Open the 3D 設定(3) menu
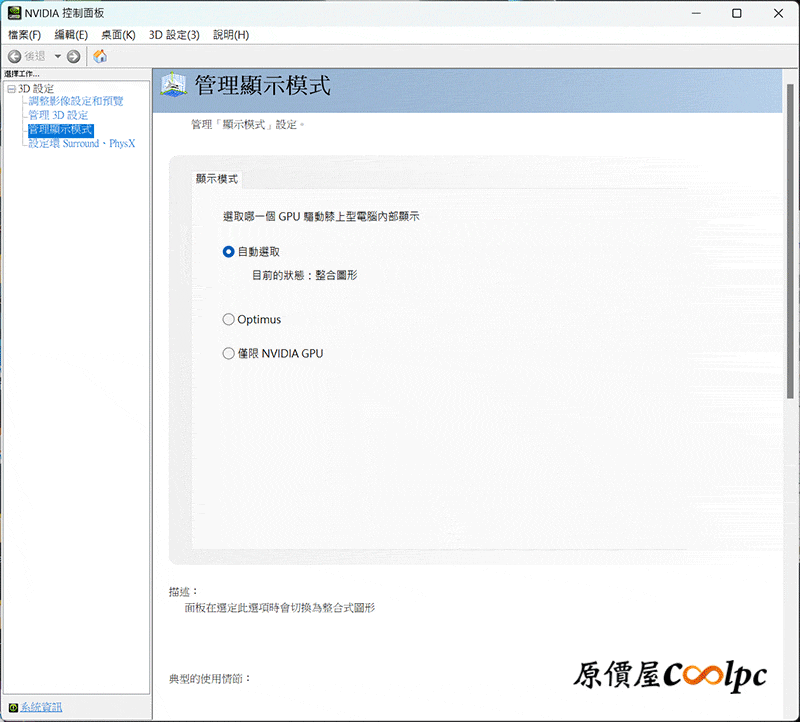This screenshot has height=722, width=800. pyautogui.click(x=174, y=35)
